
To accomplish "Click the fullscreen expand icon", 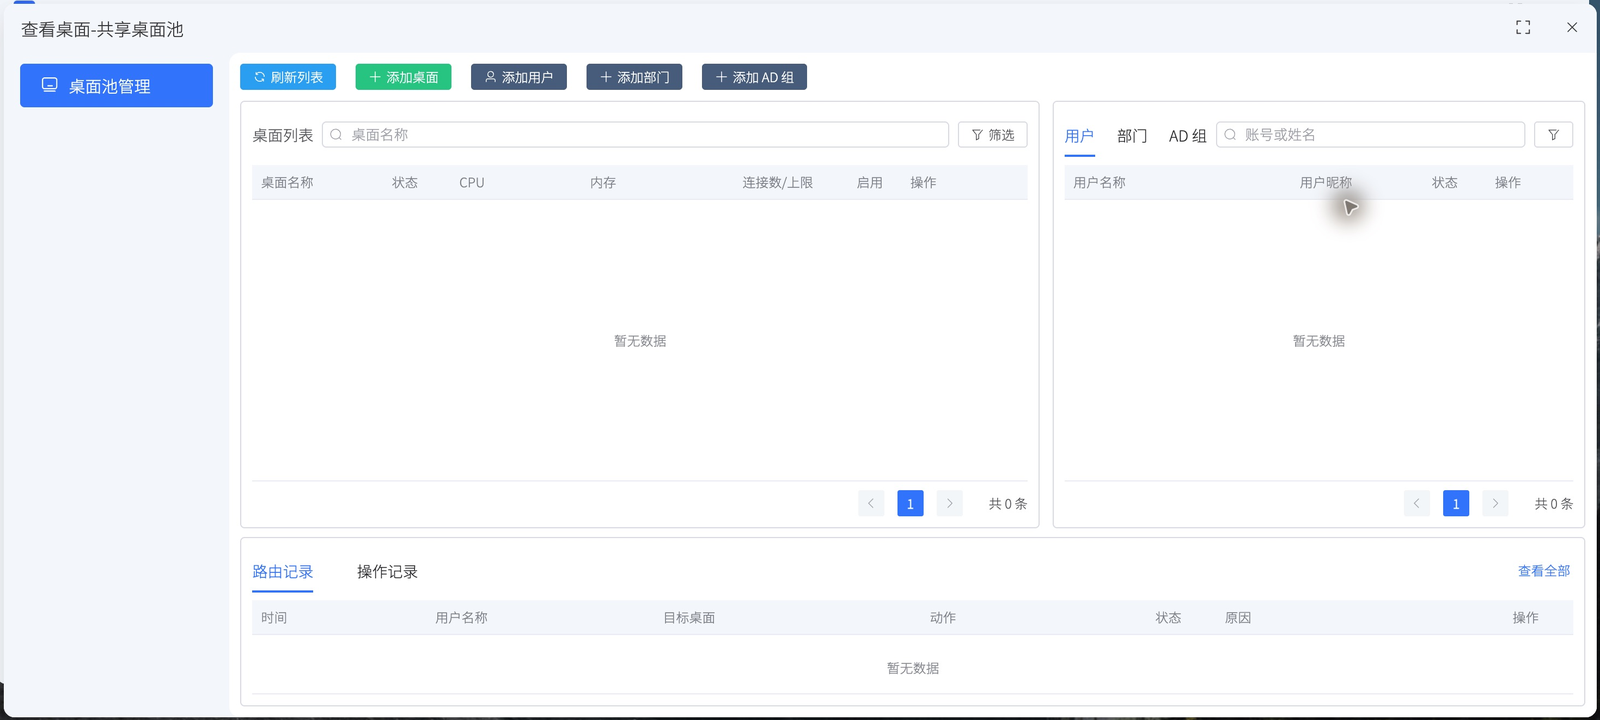I will pyautogui.click(x=1523, y=28).
